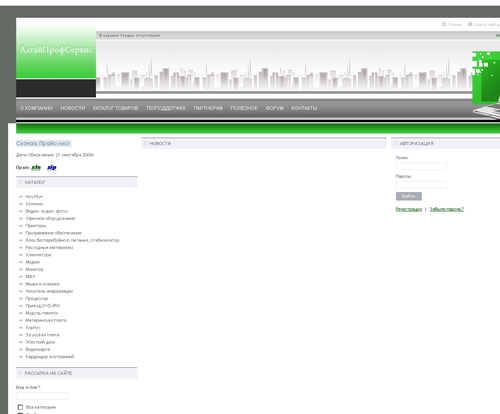The height and width of the screenshot is (414, 500).
Task: Open the ПОЛЕЗНОЕ menu item
Action: (x=244, y=108)
